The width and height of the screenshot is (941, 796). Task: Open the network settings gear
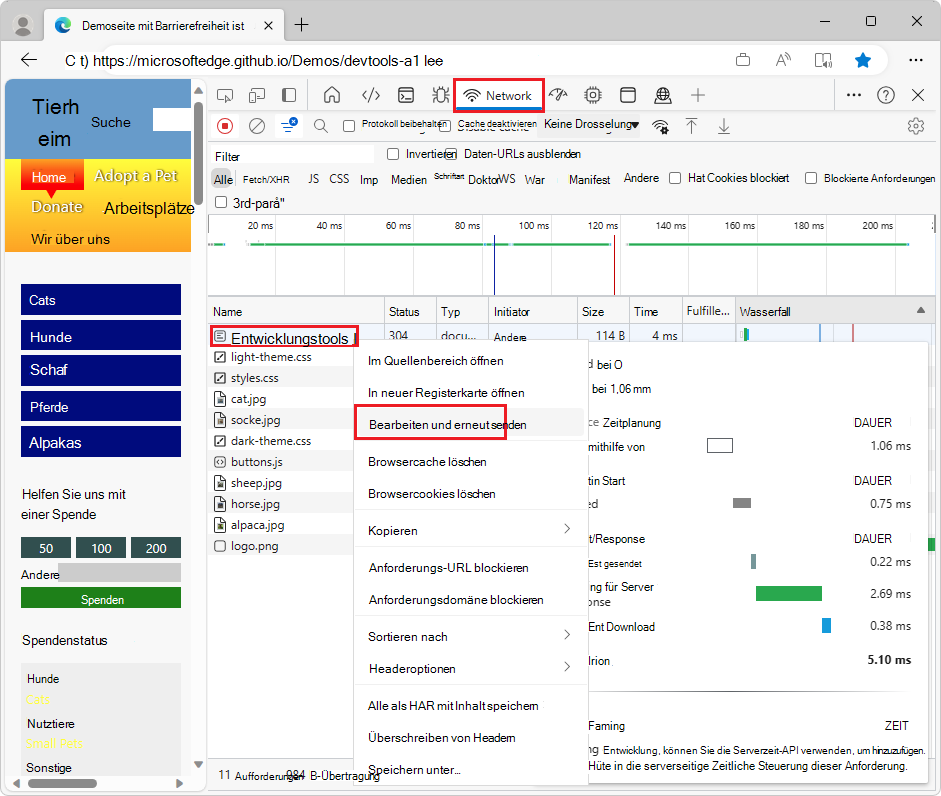(915, 126)
